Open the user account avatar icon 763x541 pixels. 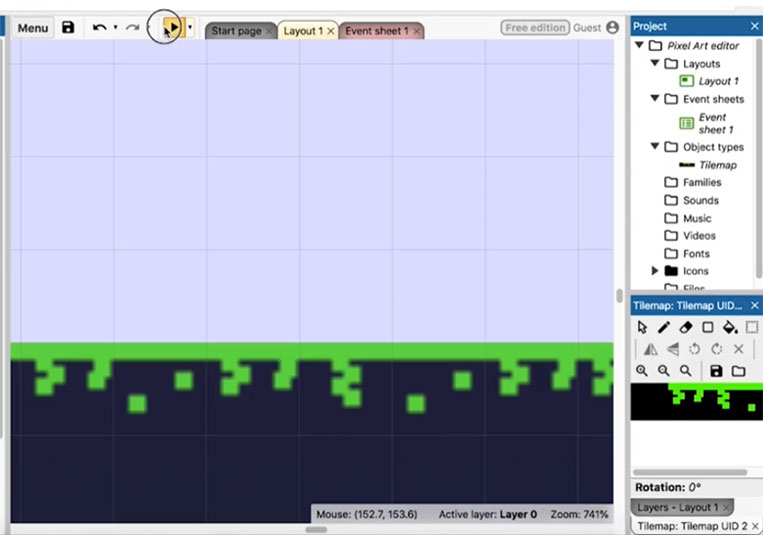click(x=613, y=27)
